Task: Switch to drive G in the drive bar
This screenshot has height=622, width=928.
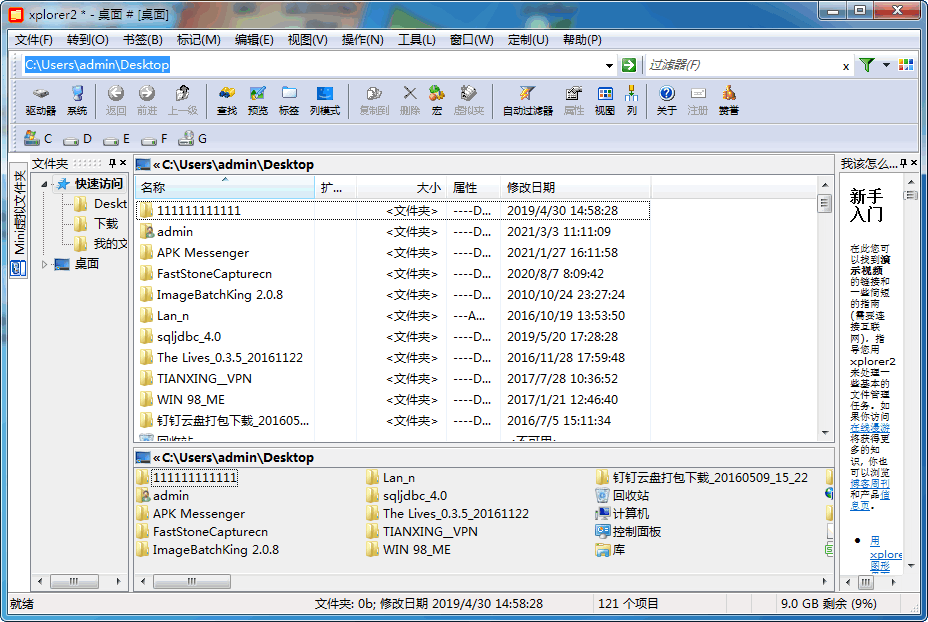Action: (192, 139)
